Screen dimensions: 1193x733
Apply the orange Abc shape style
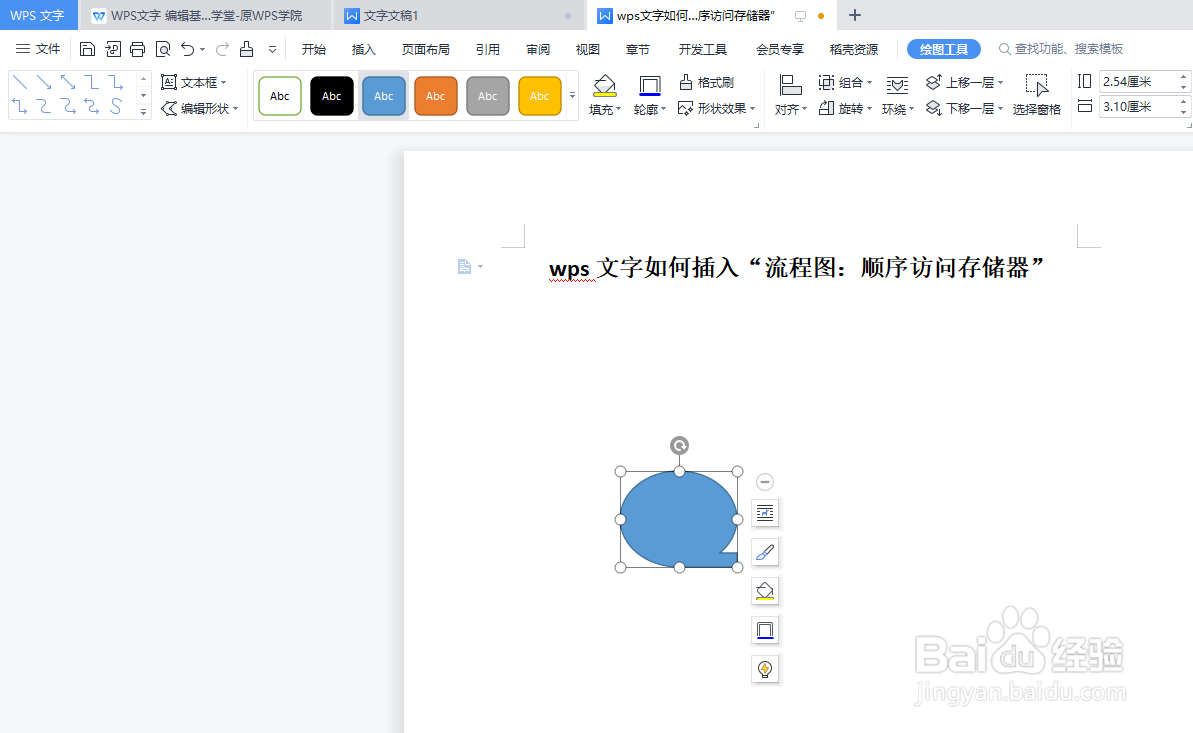point(435,96)
